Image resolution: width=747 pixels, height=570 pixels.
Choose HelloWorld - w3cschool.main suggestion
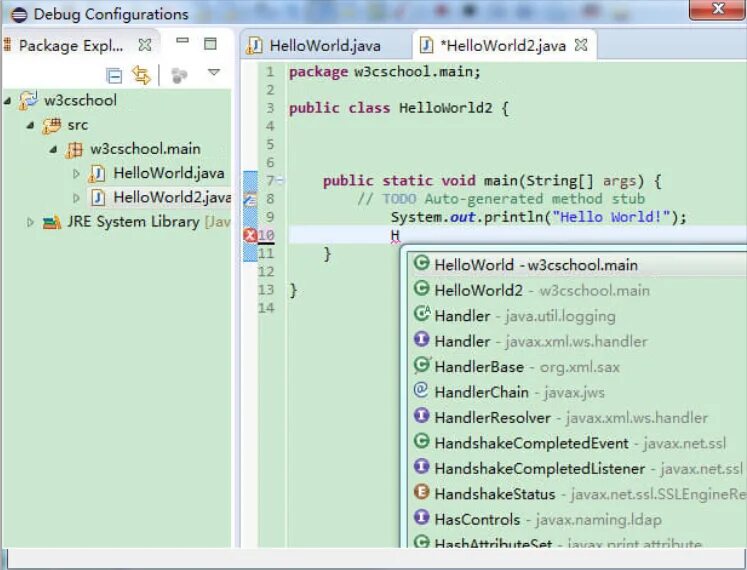pyautogui.click(x=576, y=265)
